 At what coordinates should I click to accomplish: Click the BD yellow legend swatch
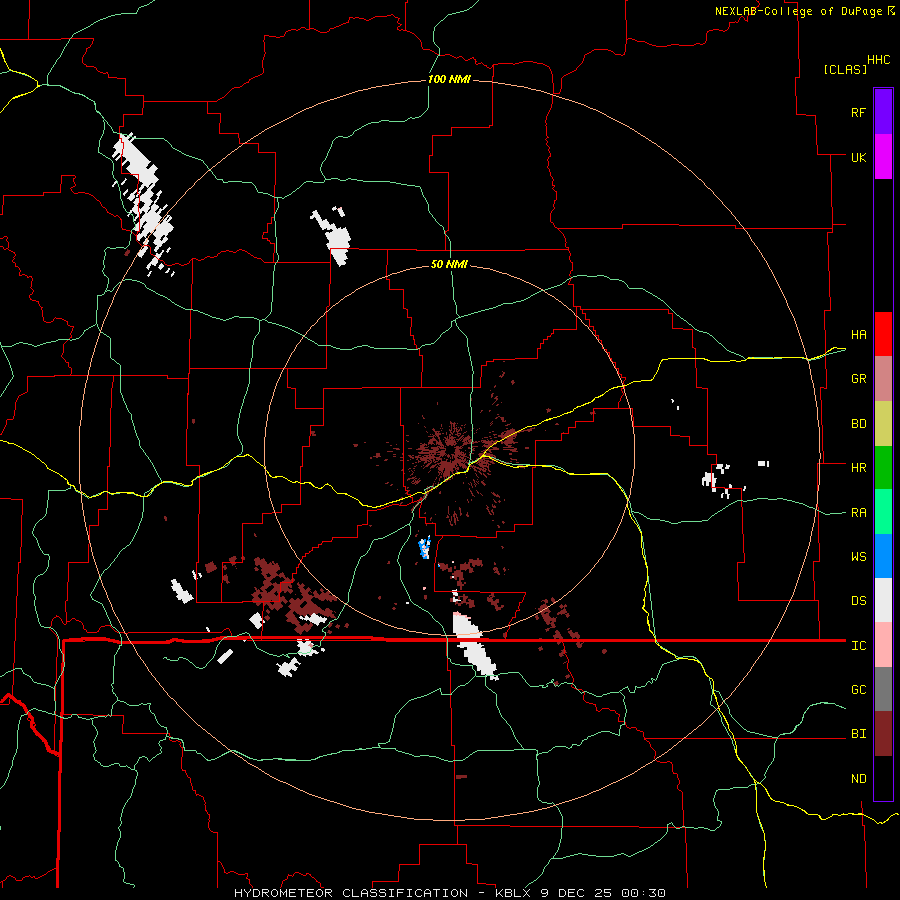coord(883,424)
